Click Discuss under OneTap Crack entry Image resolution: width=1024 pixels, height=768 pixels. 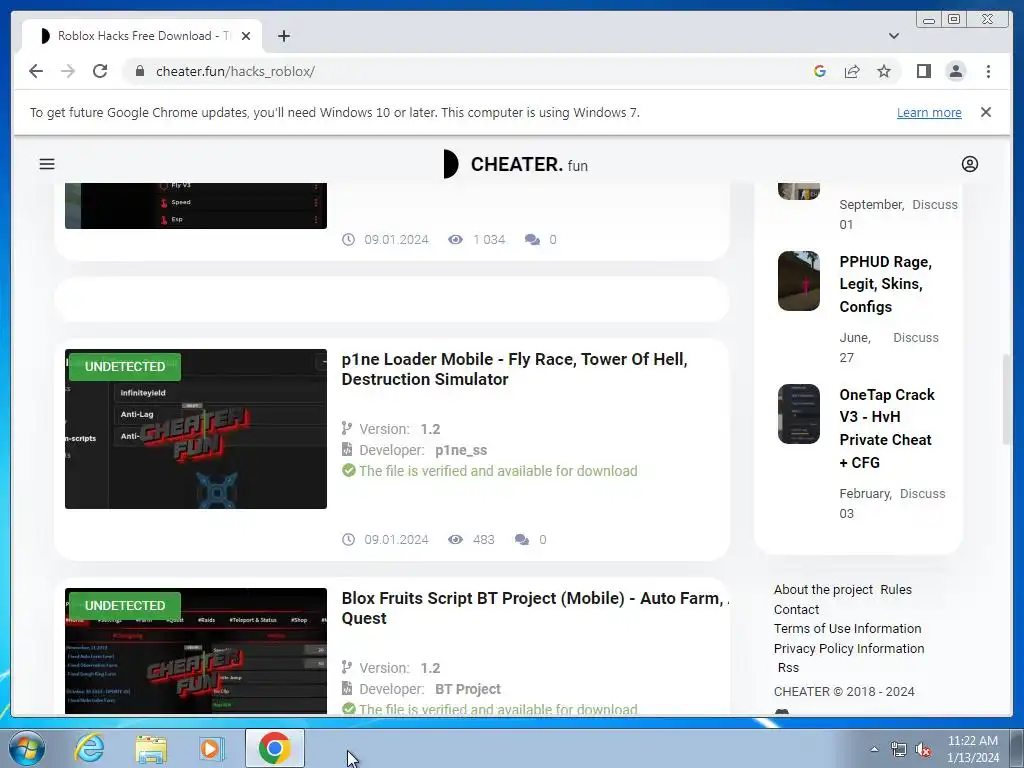click(922, 494)
